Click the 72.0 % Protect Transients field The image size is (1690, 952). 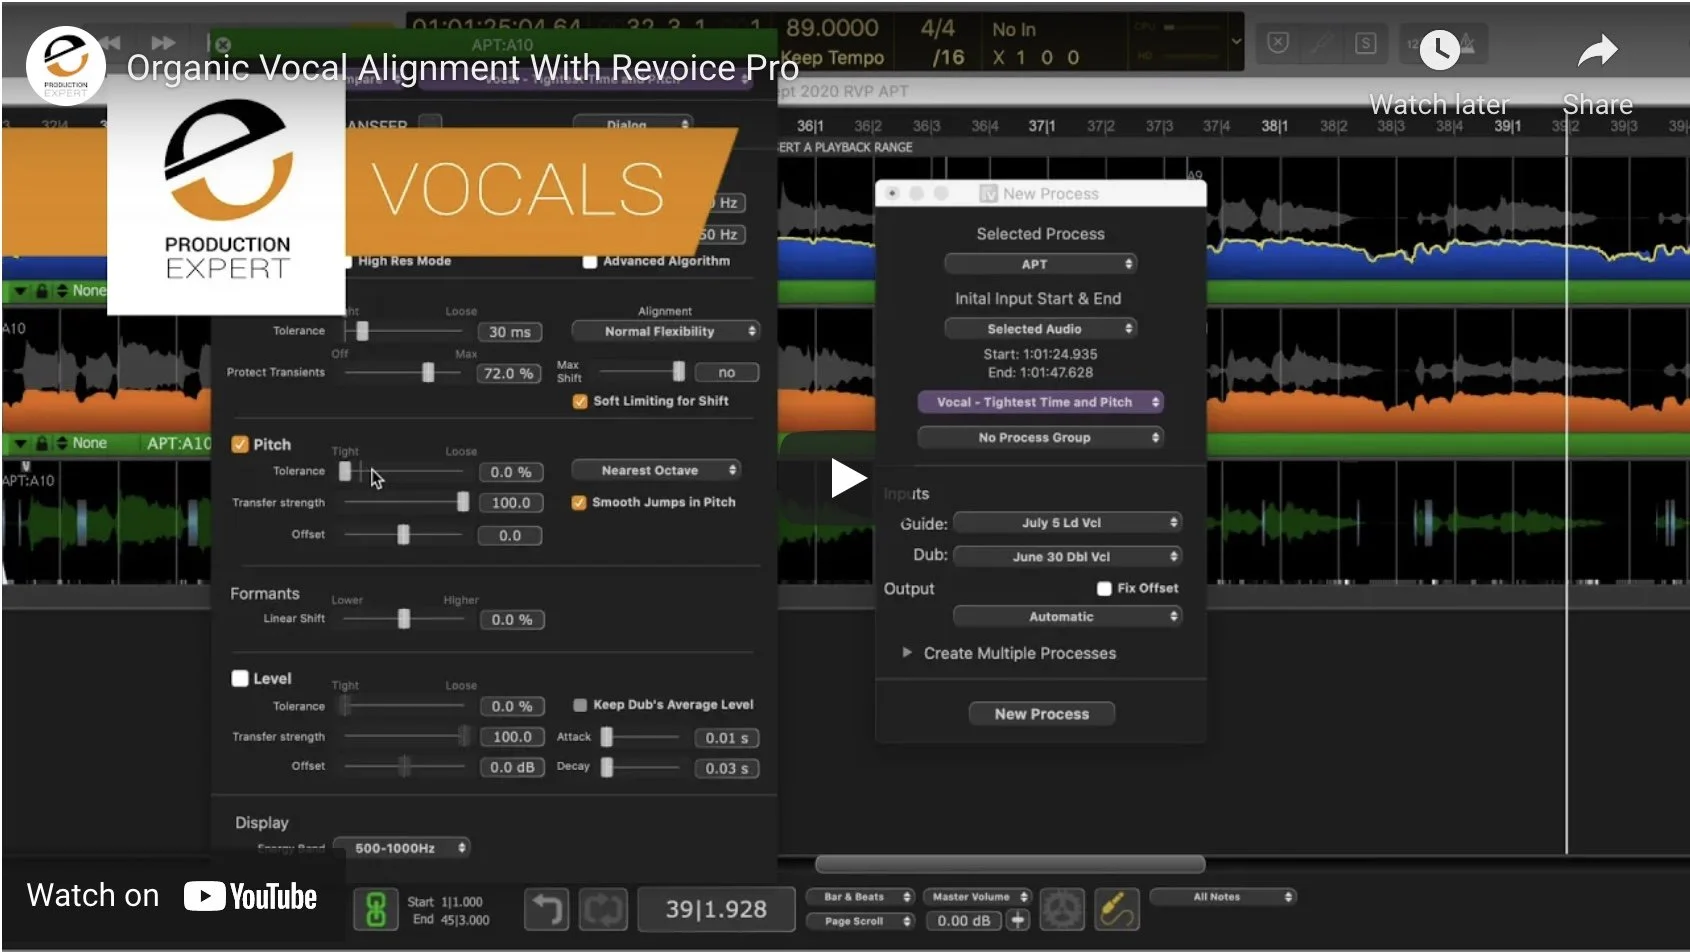tap(510, 373)
